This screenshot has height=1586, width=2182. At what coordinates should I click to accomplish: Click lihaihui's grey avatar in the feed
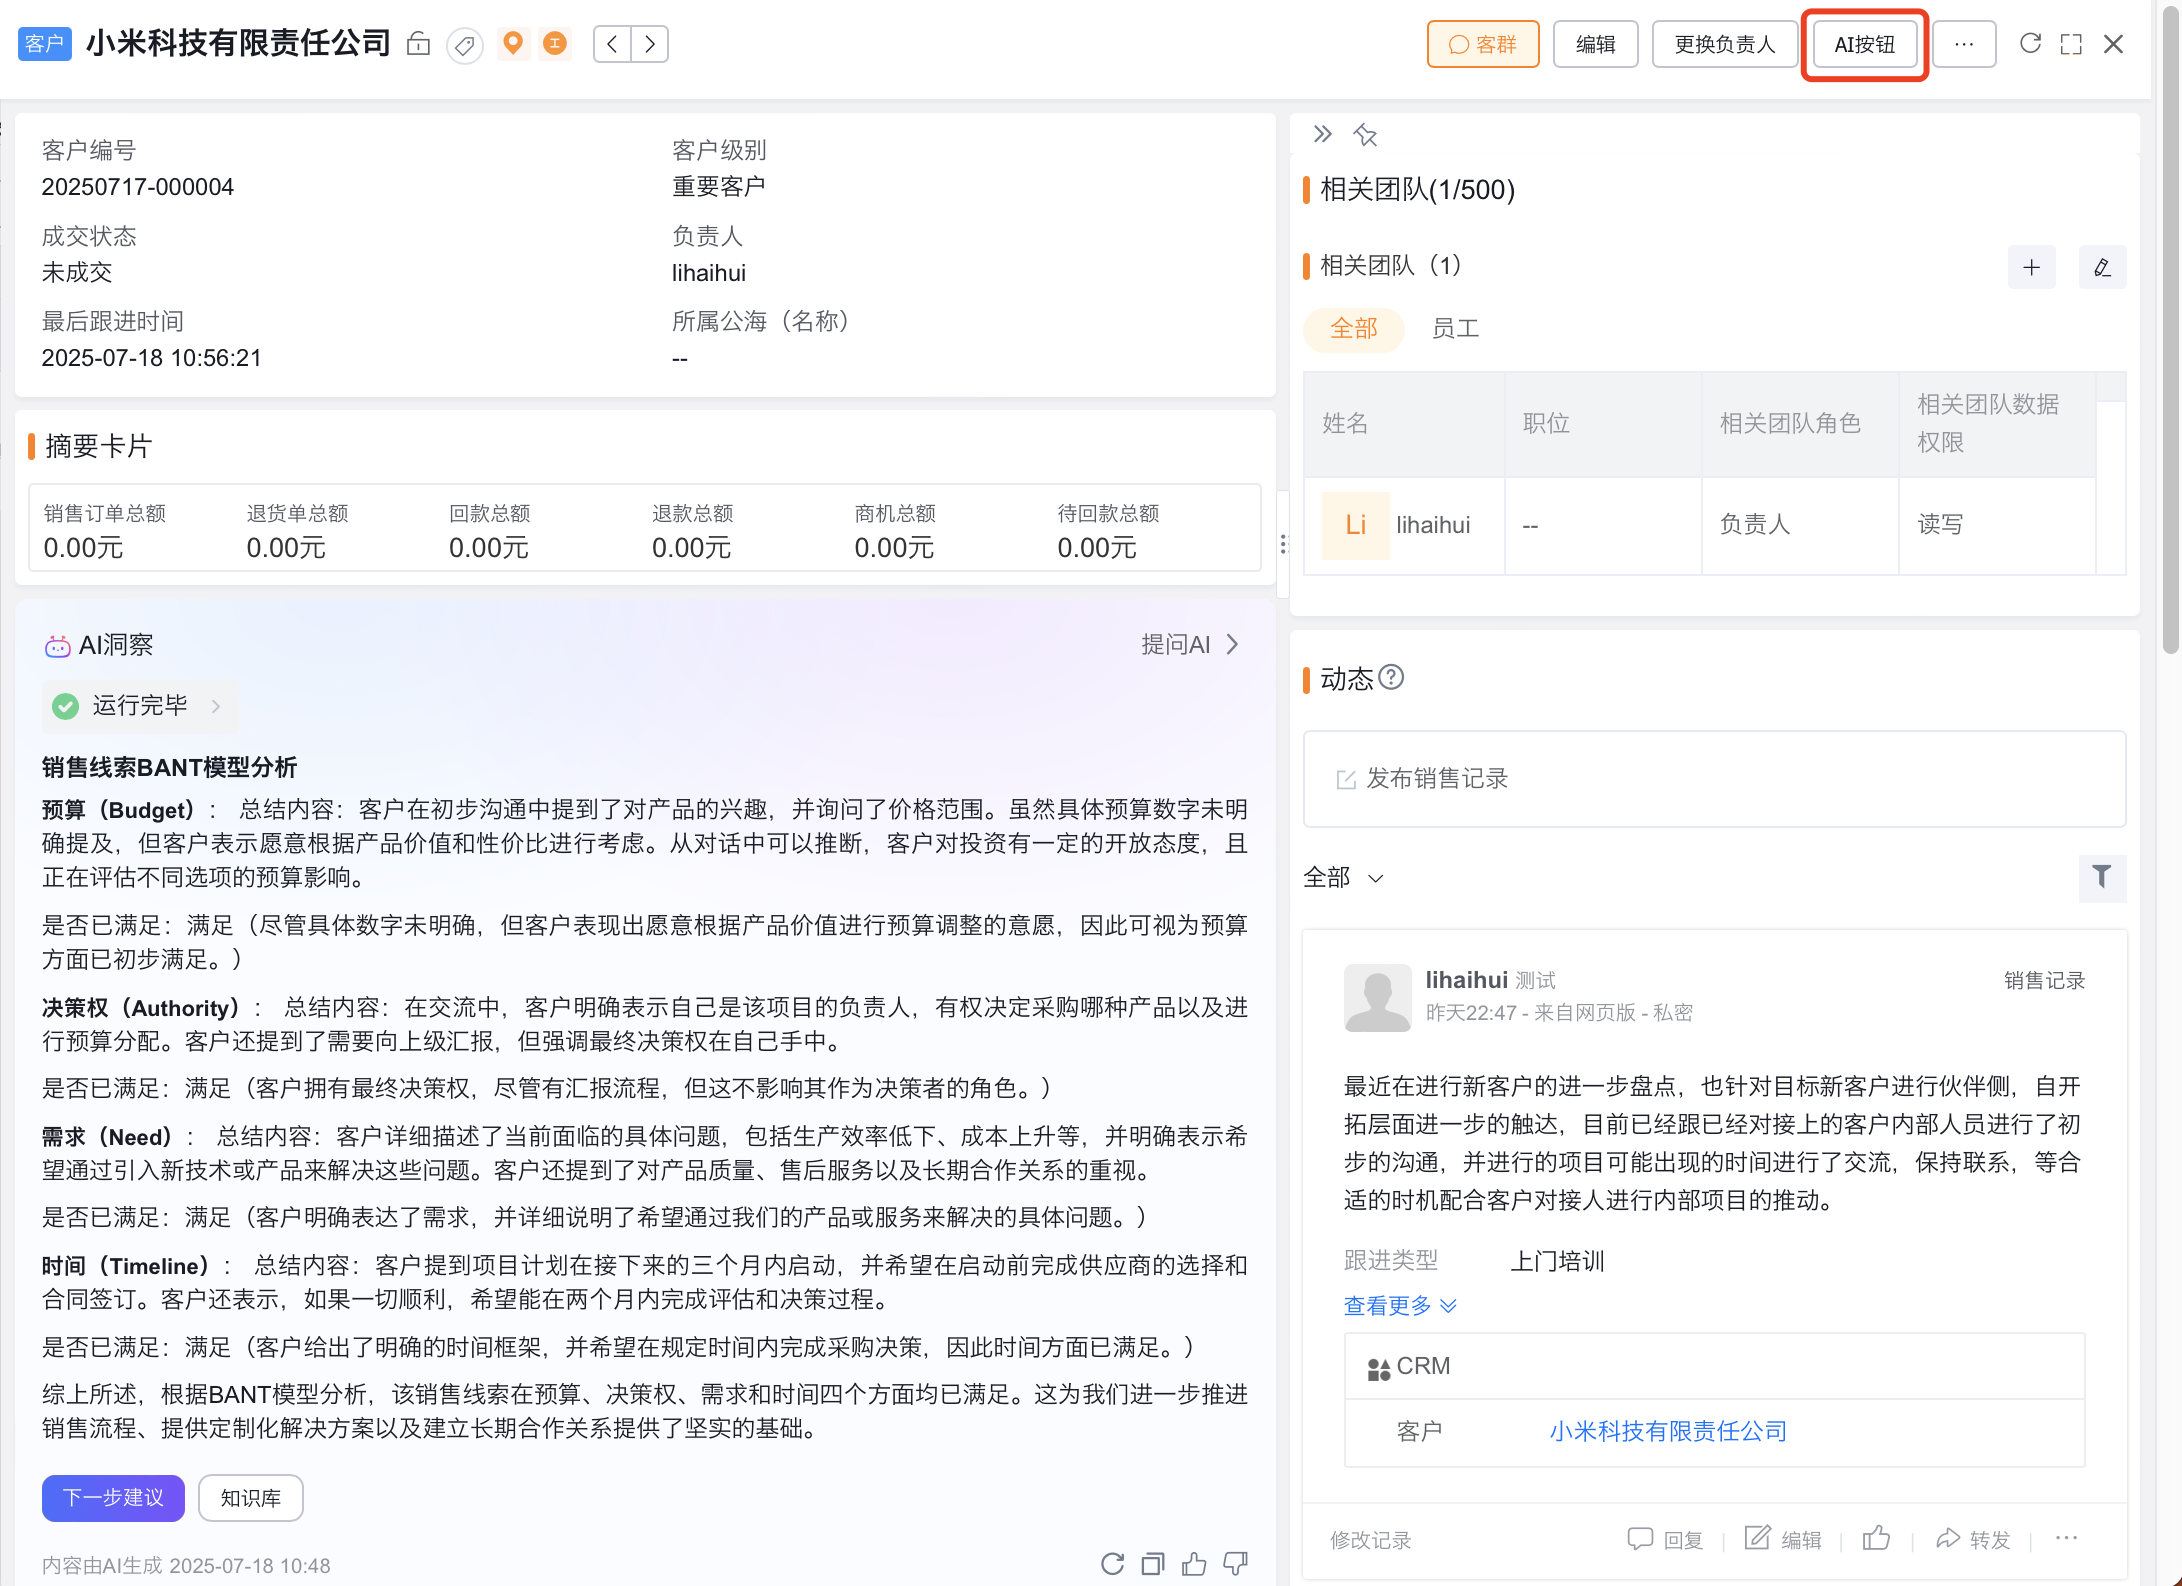1377,997
